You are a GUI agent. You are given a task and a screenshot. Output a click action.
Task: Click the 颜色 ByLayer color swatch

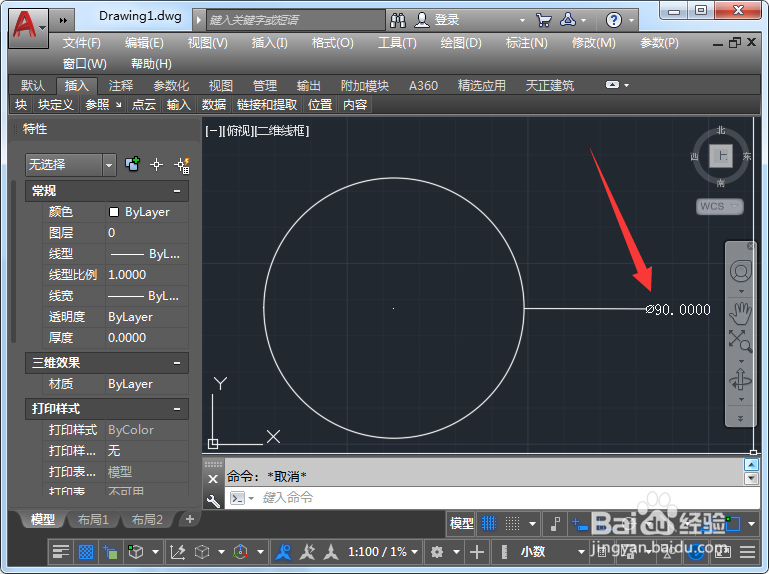[x=114, y=212]
